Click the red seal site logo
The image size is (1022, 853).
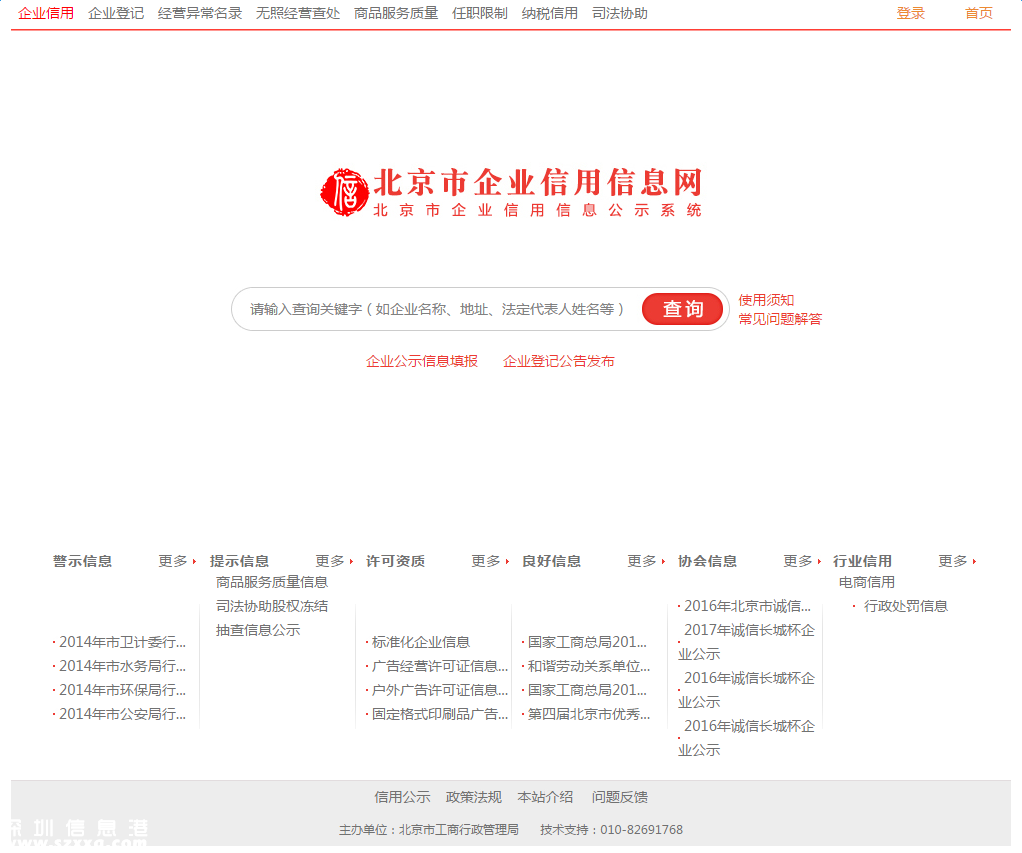pos(345,192)
